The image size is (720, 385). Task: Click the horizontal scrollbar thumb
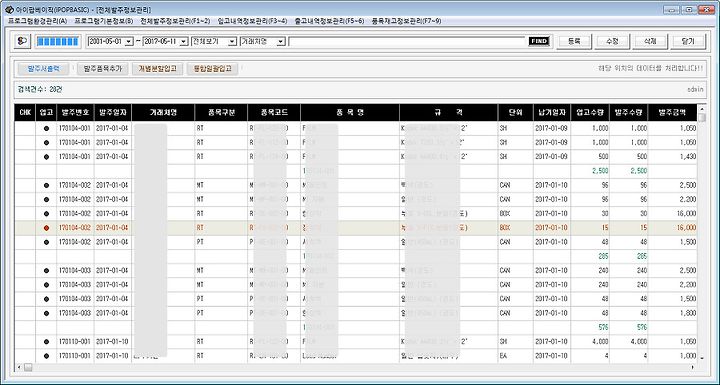tap(28, 368)
